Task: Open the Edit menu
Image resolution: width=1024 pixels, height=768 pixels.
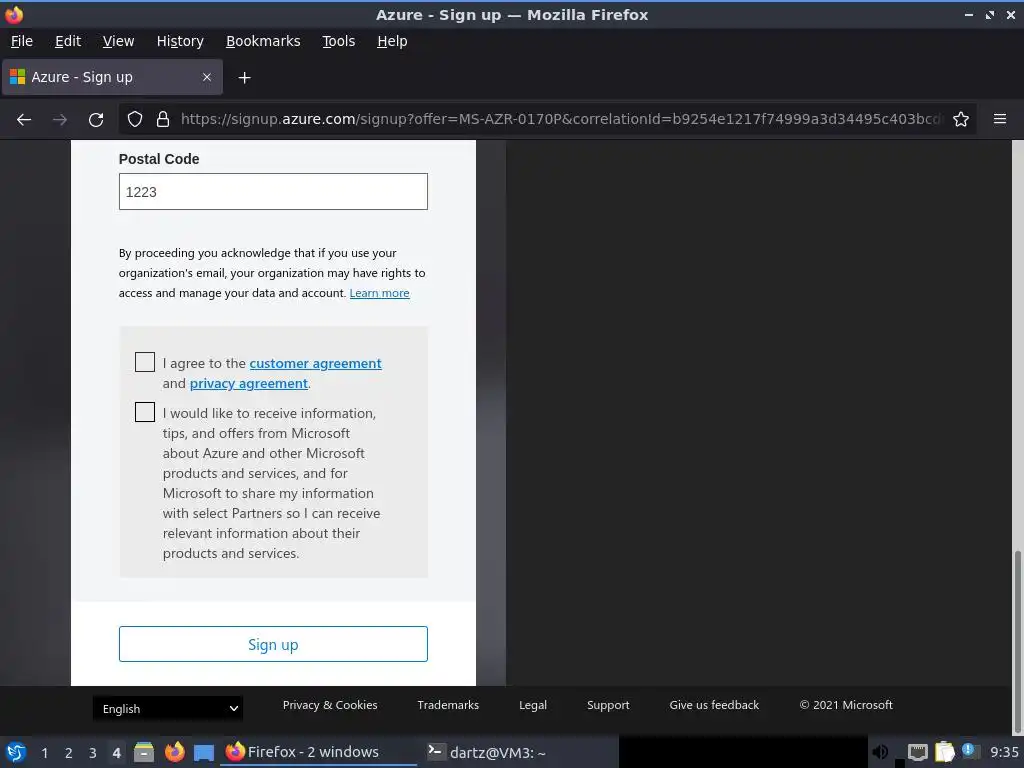Action: 68,41
